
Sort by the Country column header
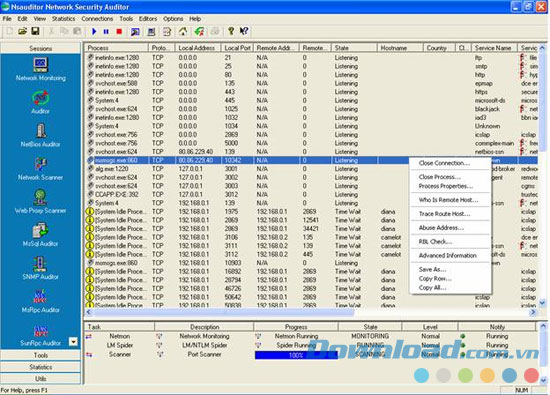pos(439,48)
